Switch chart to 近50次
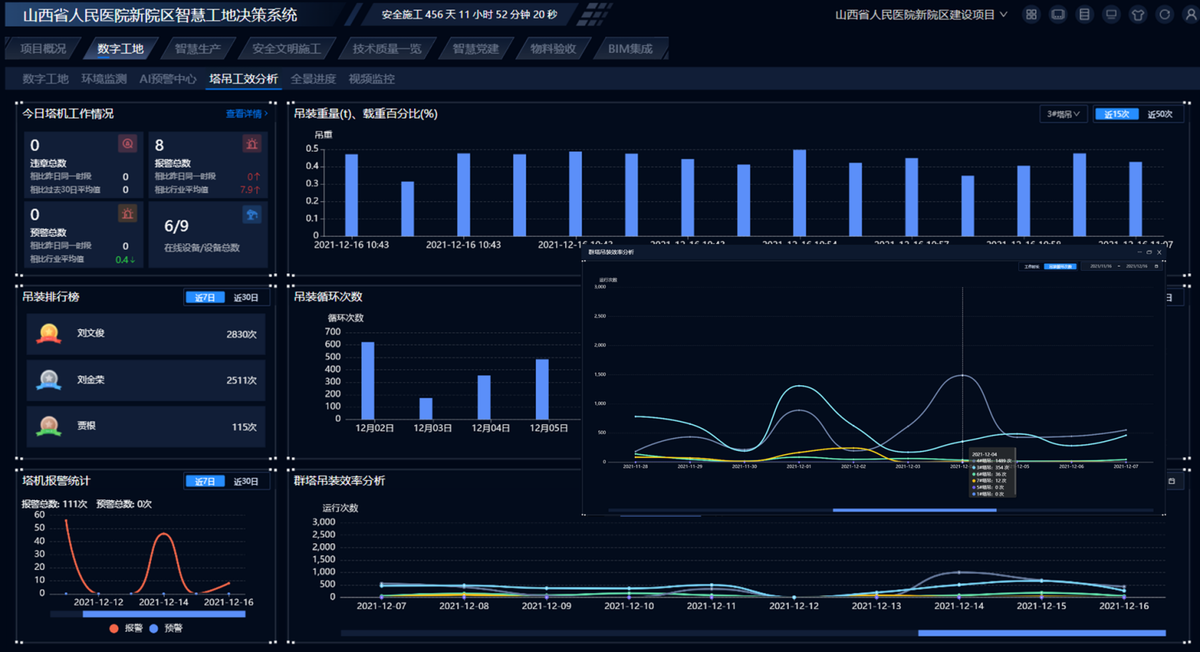 [1158, 114]
